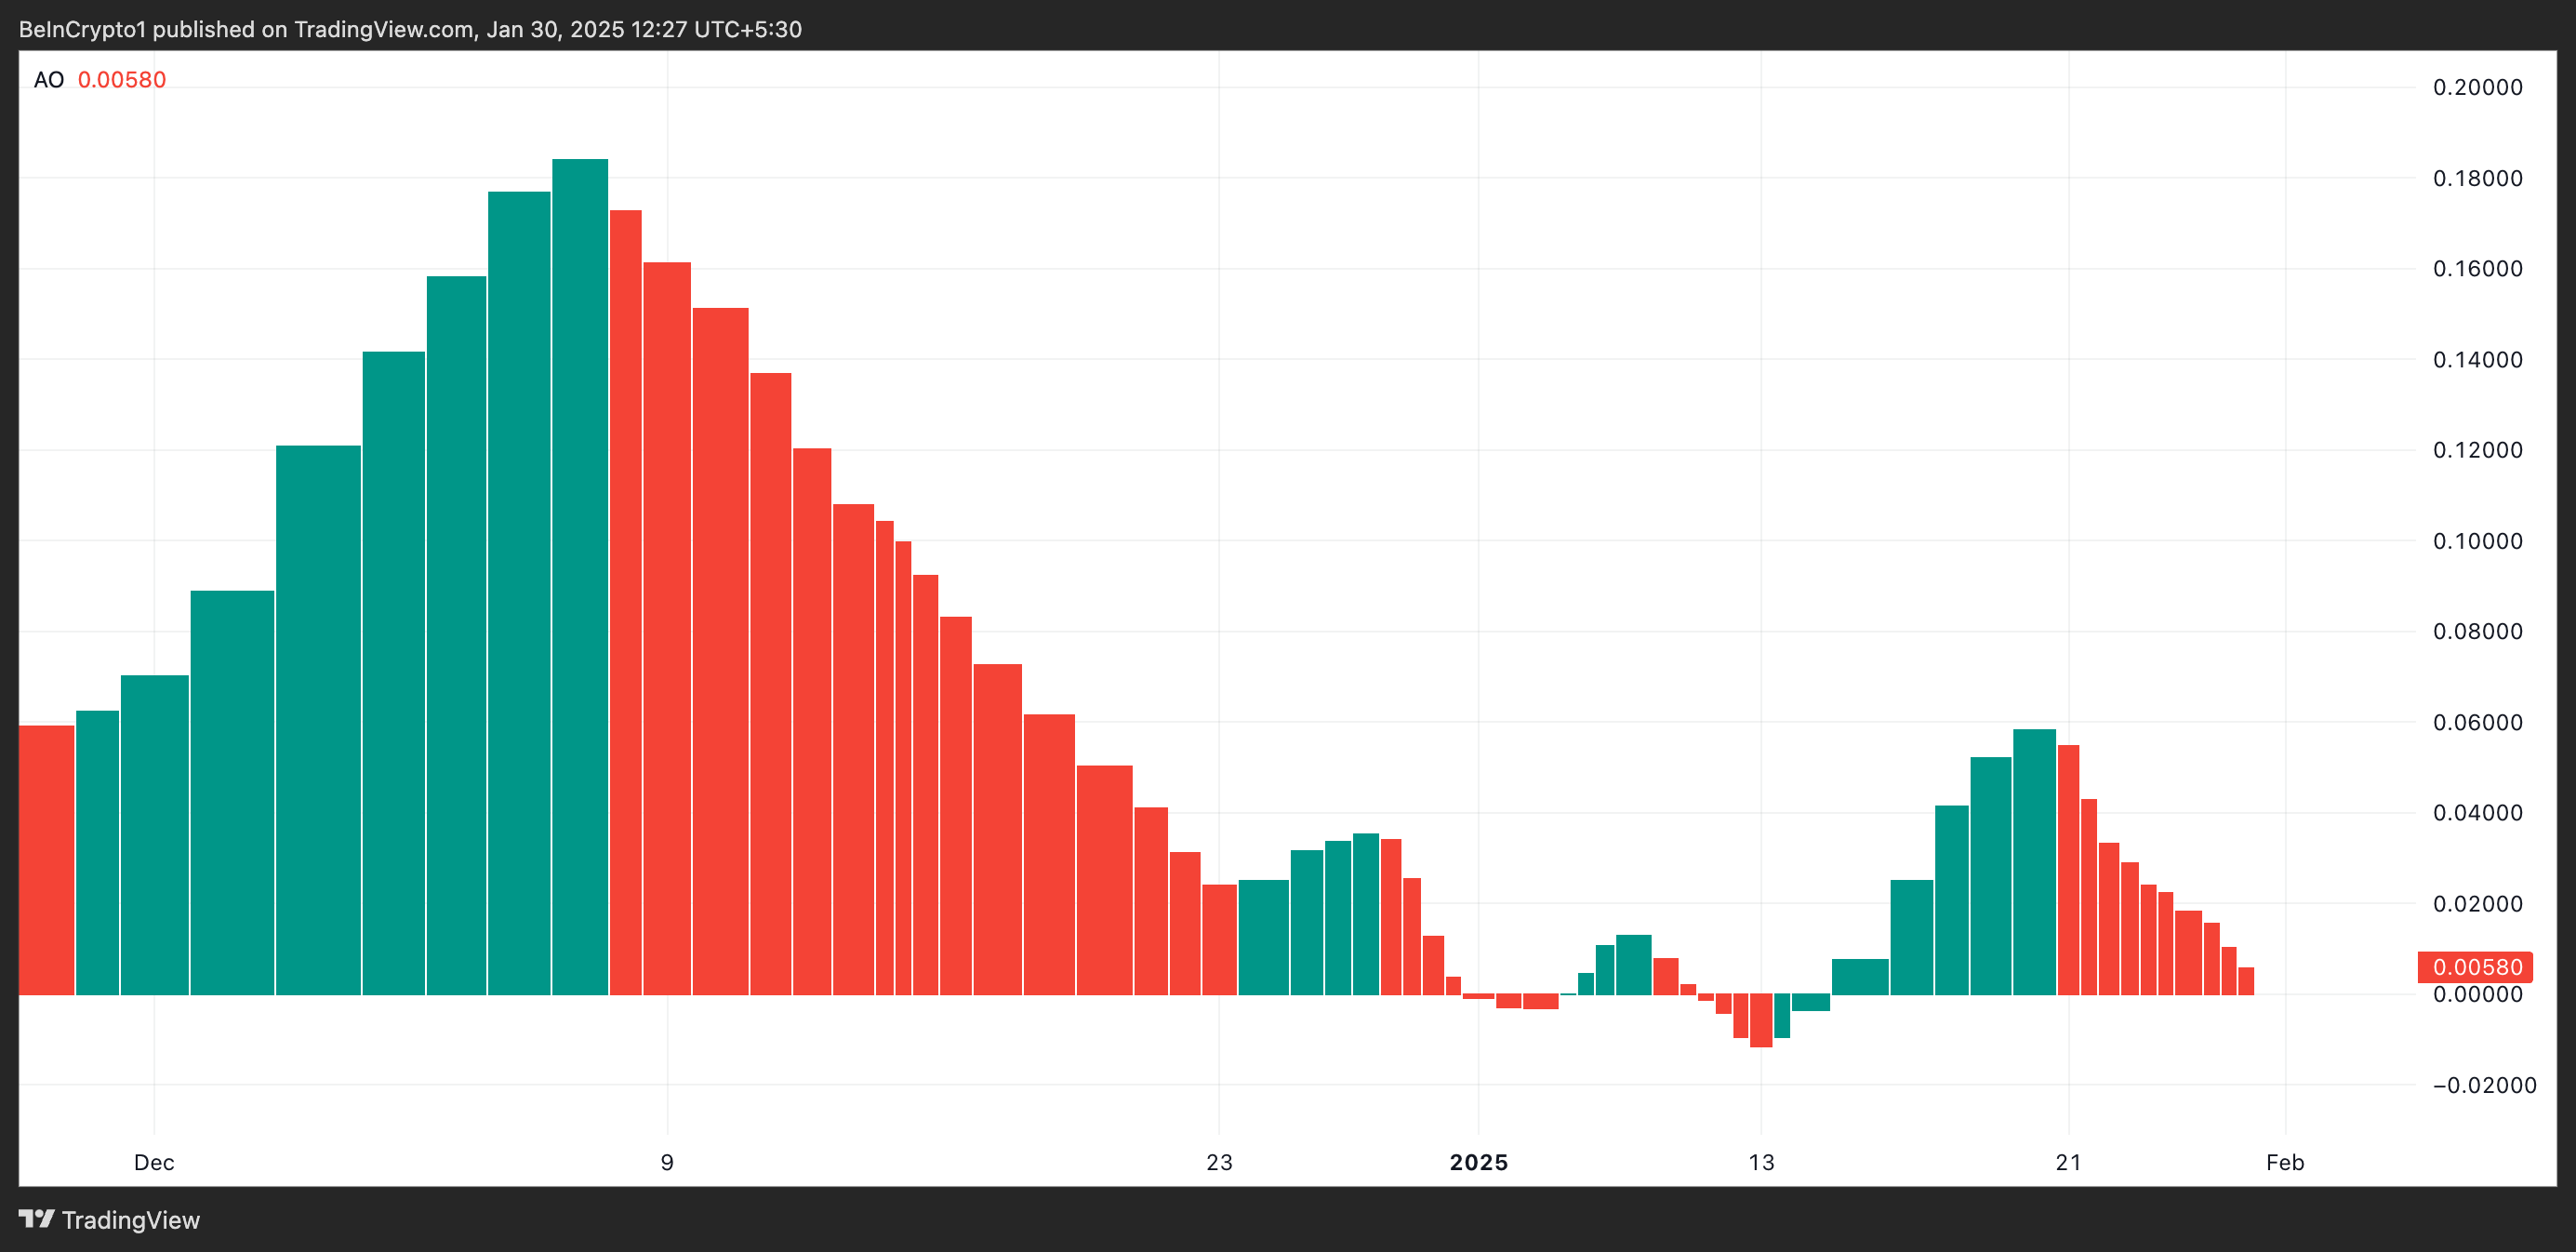
Task: Click the bold 2025 axis label
Action: (1478, 1162)
